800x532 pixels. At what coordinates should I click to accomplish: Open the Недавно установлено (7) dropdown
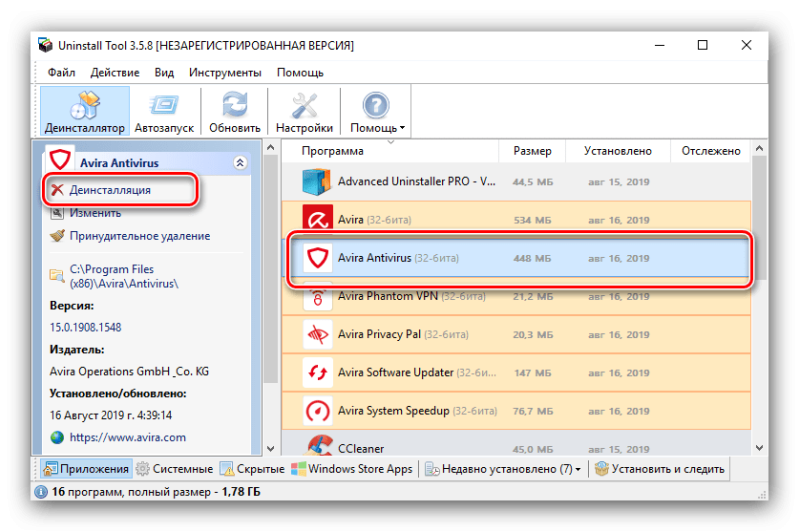pyautogui.click(x=503, y=469)
